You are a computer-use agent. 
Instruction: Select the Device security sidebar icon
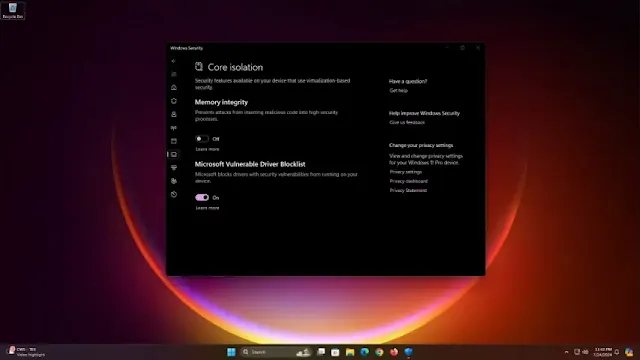pos(173,154)
